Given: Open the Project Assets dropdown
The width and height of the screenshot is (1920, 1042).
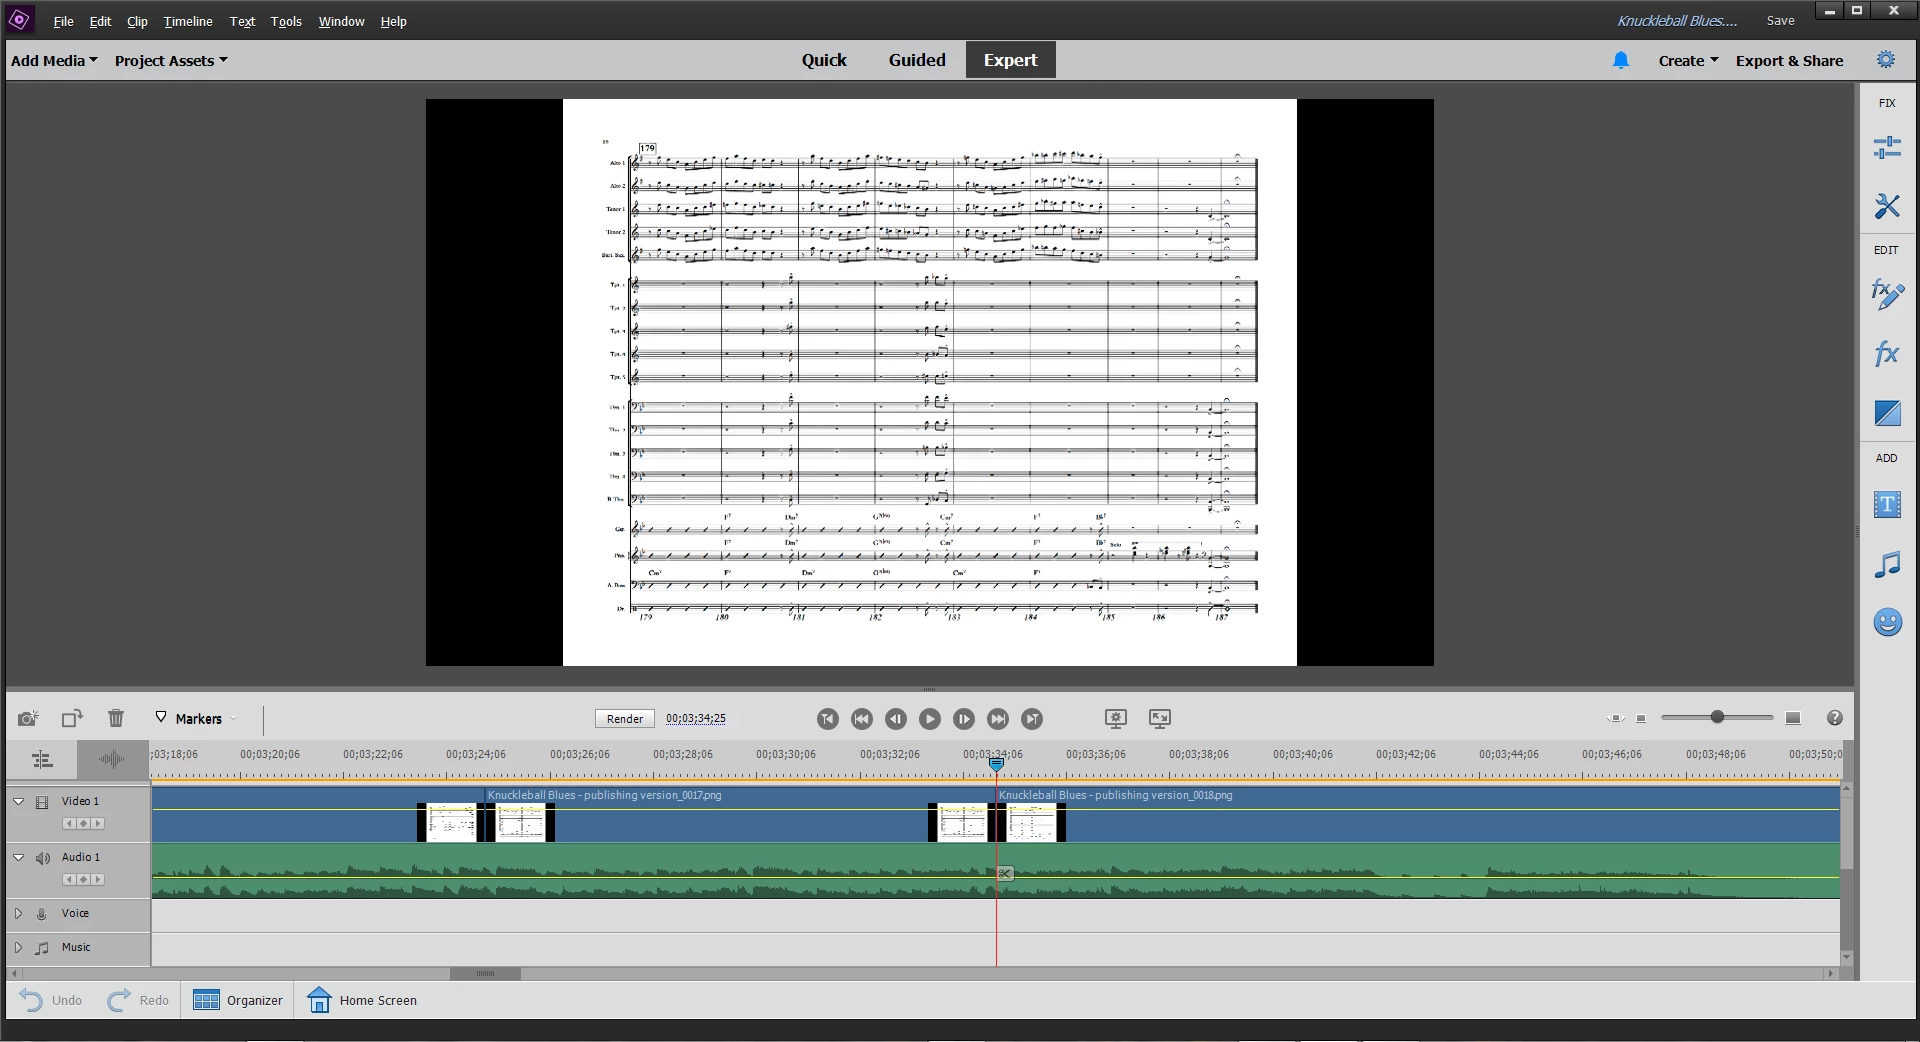Looking at the screenshot, I should (171, 60).
